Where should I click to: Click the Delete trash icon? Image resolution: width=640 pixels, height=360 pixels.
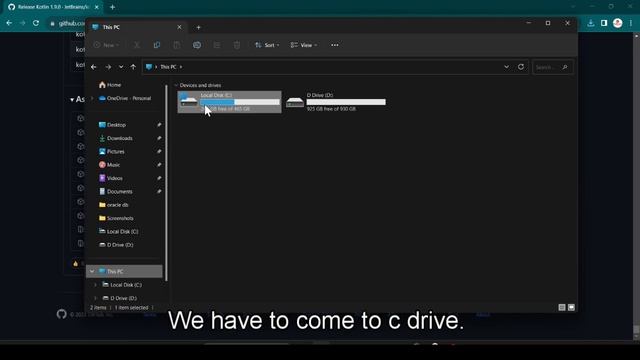[x=237, y=45]
